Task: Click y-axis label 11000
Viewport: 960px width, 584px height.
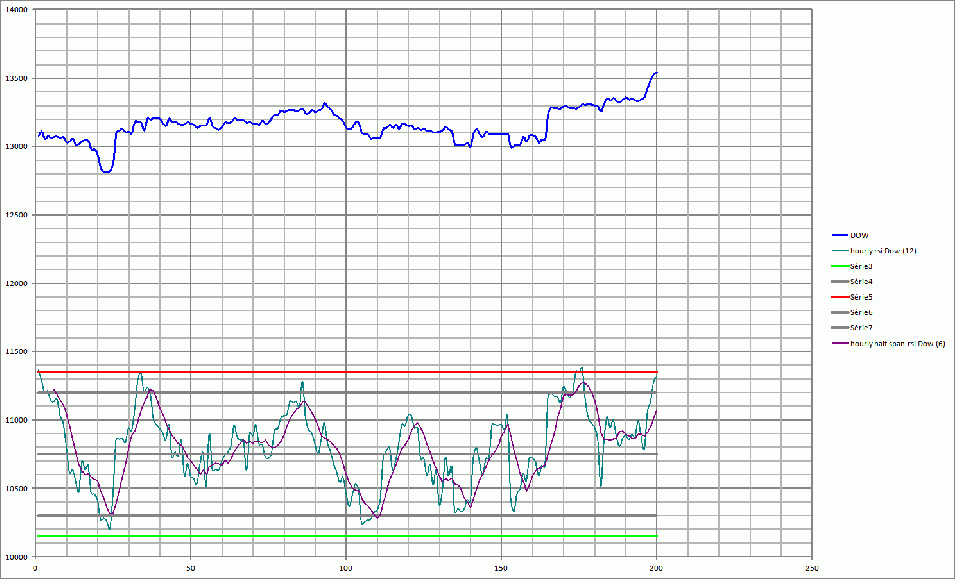Action: tap(17, 420)
